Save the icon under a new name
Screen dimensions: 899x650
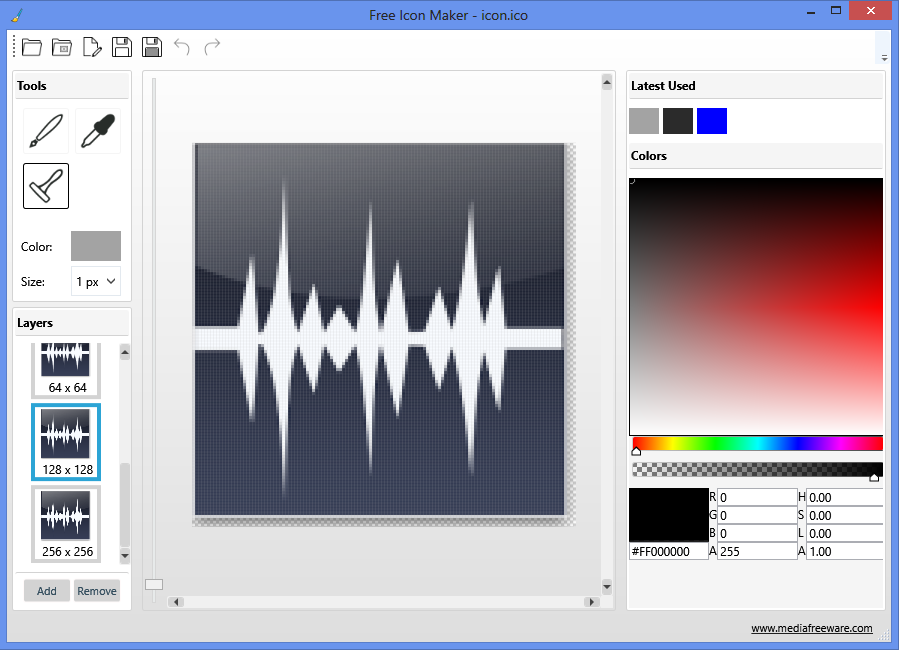click(151, 47)
